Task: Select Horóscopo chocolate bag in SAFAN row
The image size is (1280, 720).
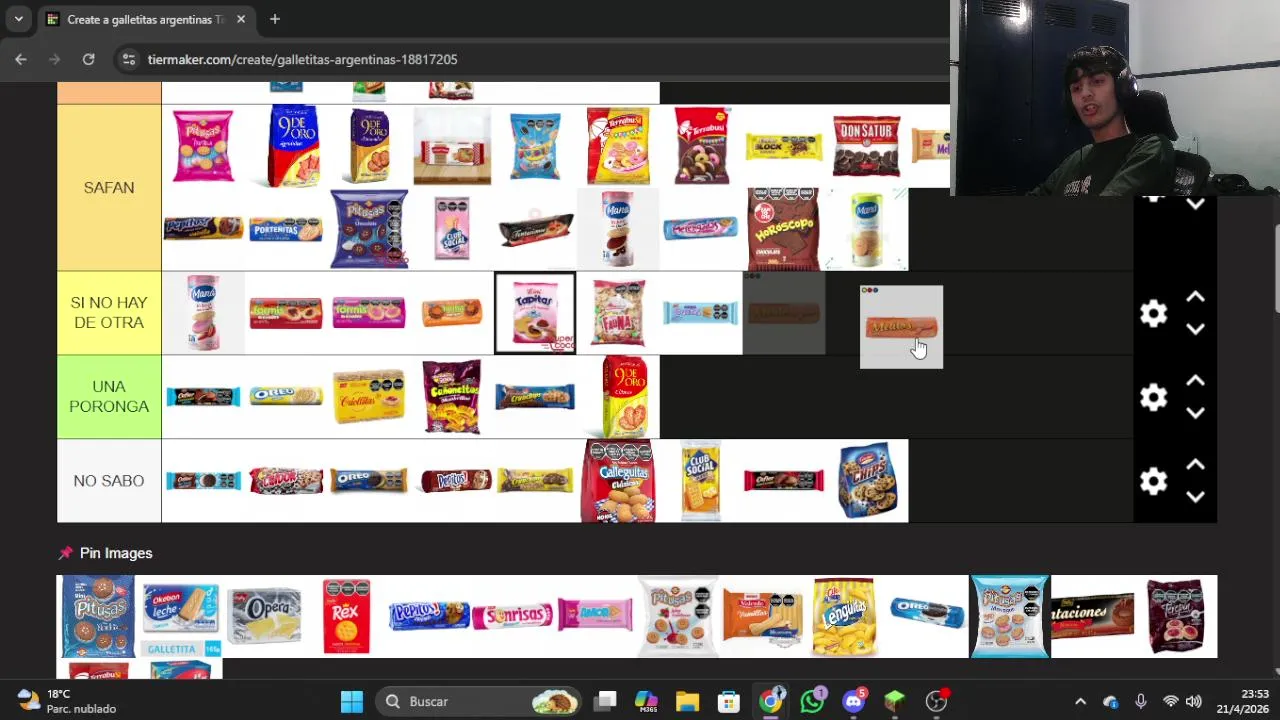Action: click(784, 229)
